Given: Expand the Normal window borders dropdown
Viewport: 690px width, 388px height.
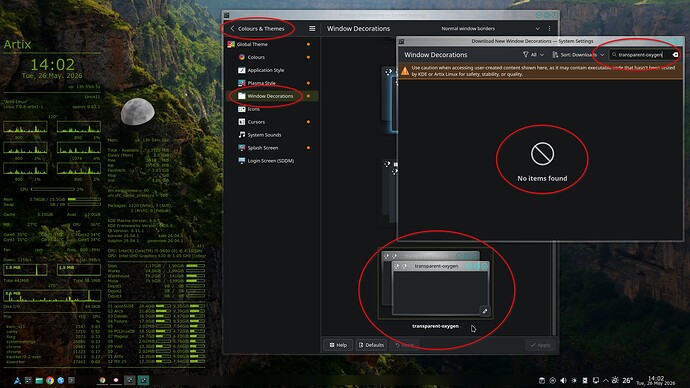Looking at the screenshot, I should coord(490,29).
